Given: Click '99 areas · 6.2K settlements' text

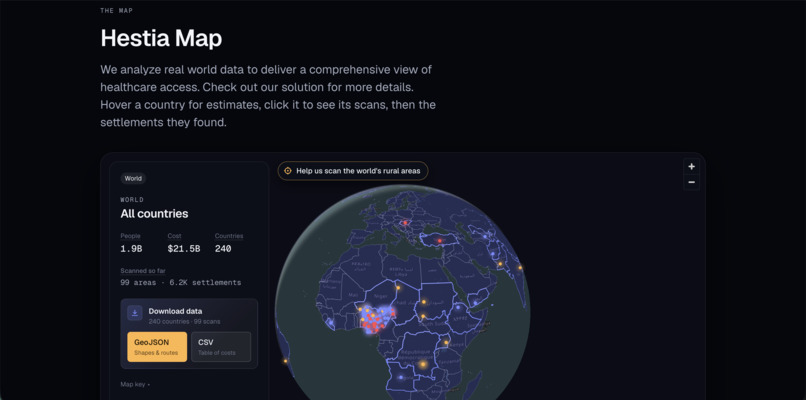Looking at the screenshot, I should (180, 283).
